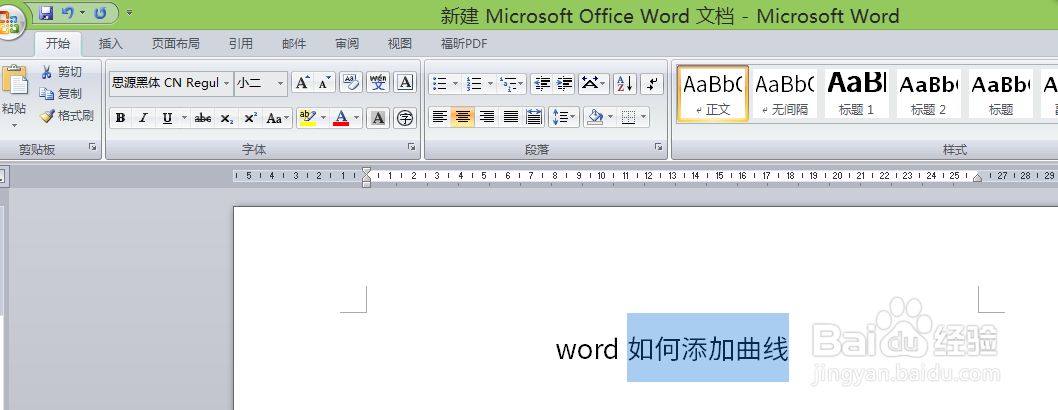Open the Customize Quick Access Toolbar arrow
Viewport: 1058px width, 410px height.
[x=129, y=13]
